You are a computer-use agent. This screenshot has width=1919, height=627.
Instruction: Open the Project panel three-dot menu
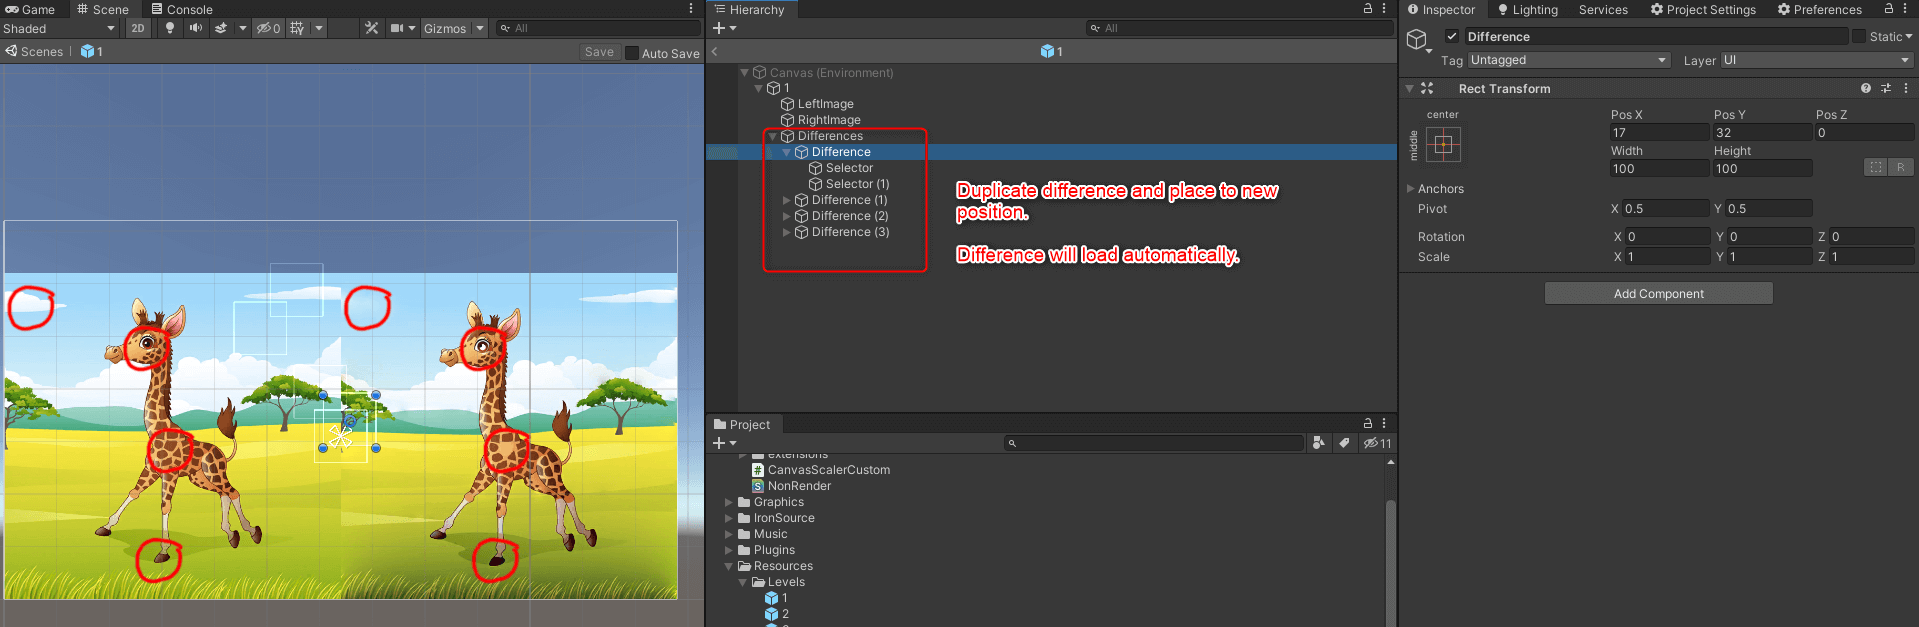tap(1384, 423)
